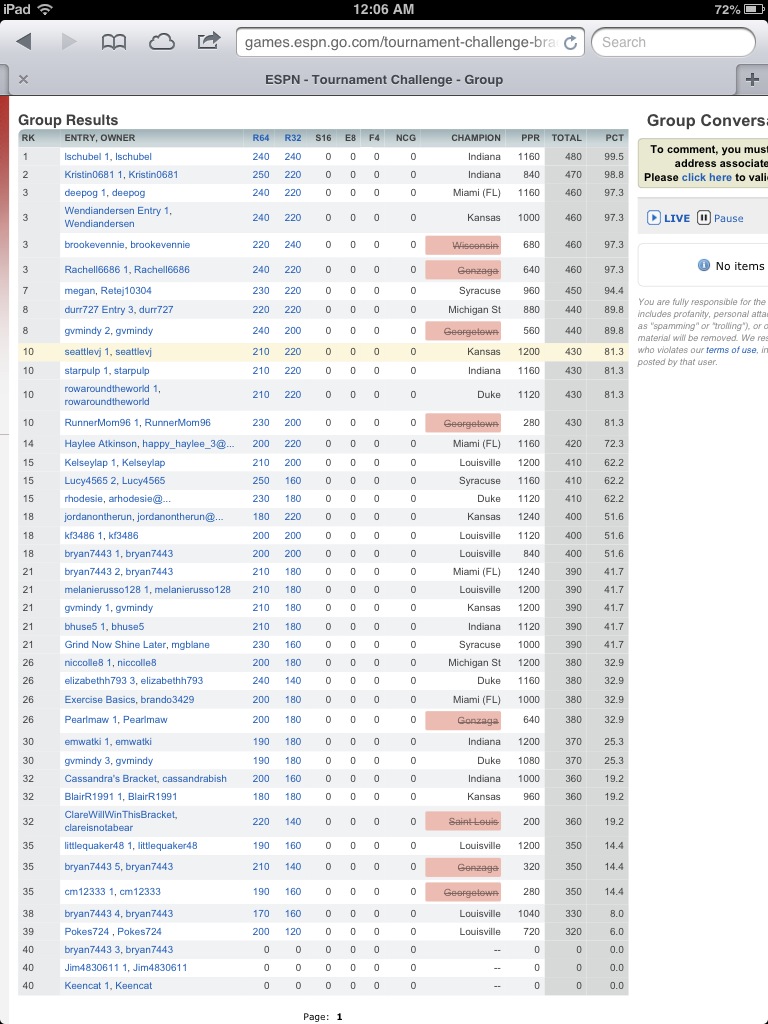
Task: Open Exercise Basics, brando3429 entry
Action: click(129, 699)
